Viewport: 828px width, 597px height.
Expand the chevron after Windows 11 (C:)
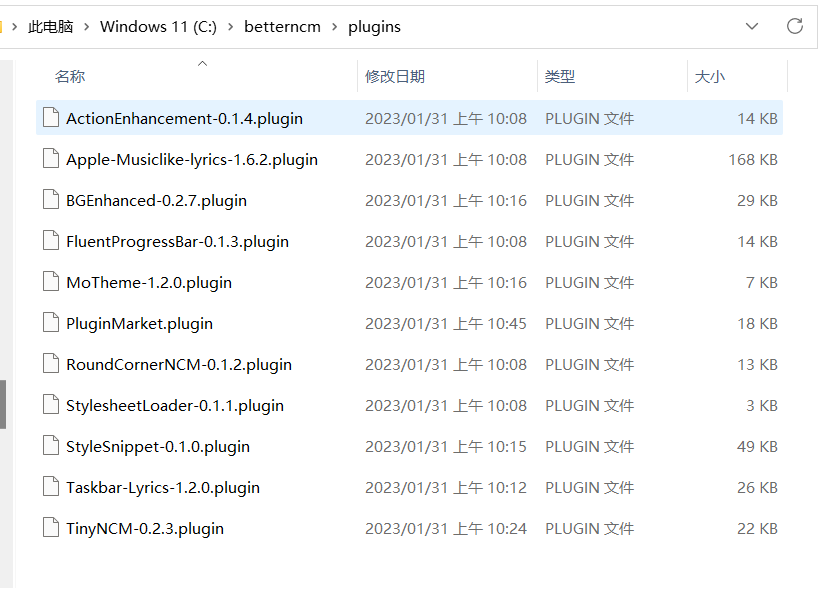pyautogui.click(x=230, y=26)
